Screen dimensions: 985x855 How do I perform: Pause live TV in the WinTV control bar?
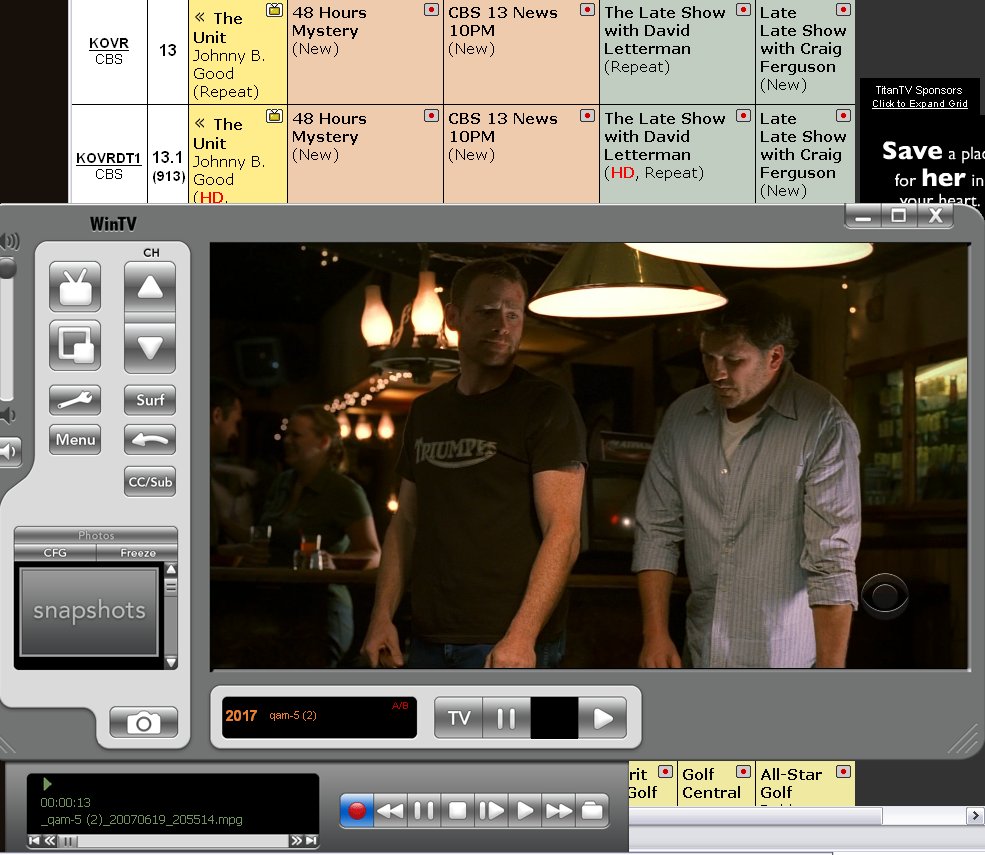pyautogui.click(x=506, y=717)
